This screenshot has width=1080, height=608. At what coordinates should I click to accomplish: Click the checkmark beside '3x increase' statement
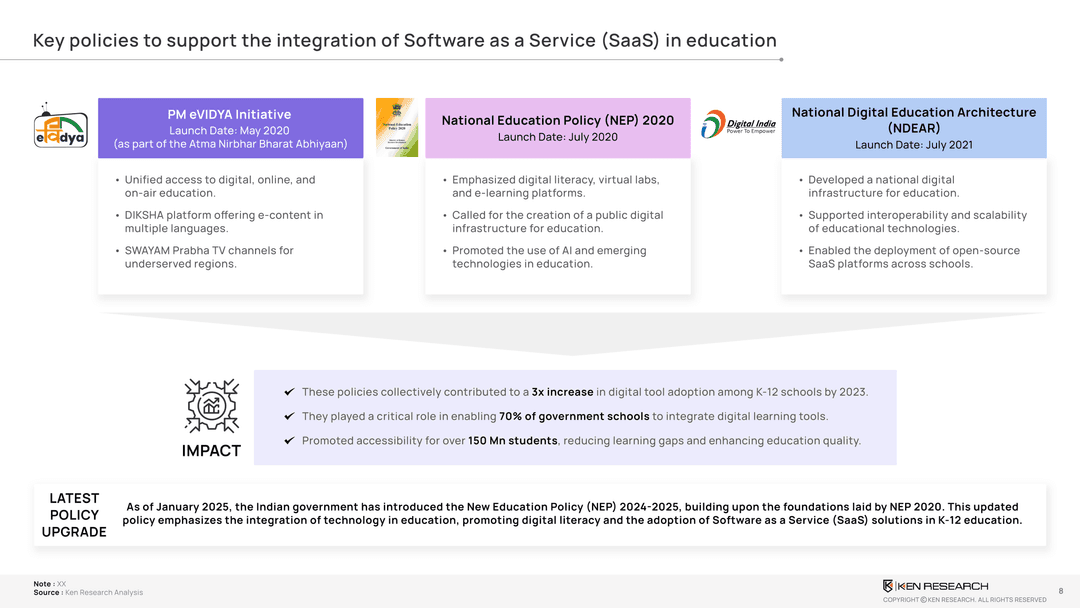(289, 392)
